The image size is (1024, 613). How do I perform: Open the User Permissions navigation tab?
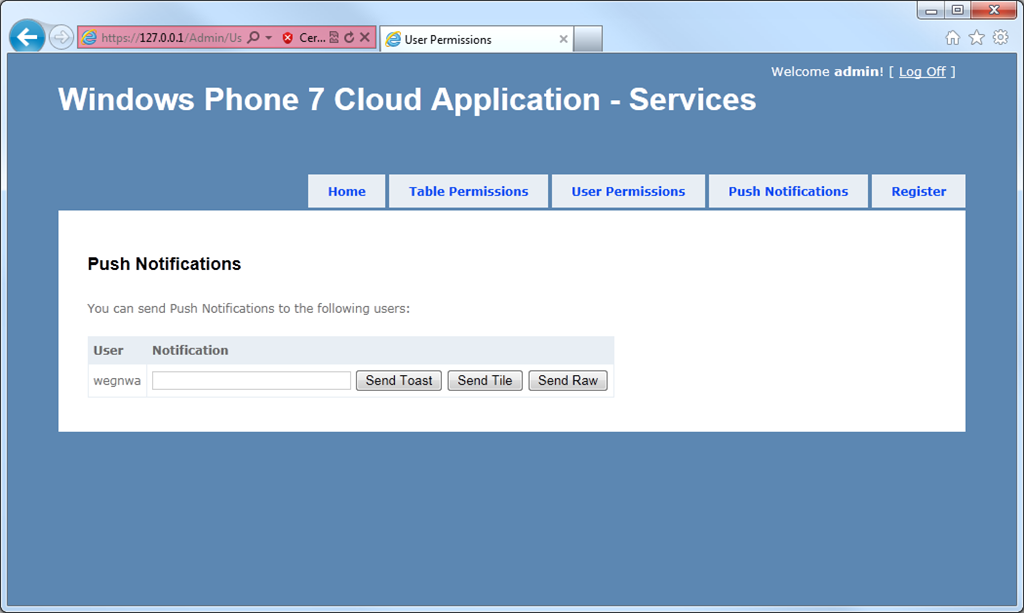coord(628,191)
